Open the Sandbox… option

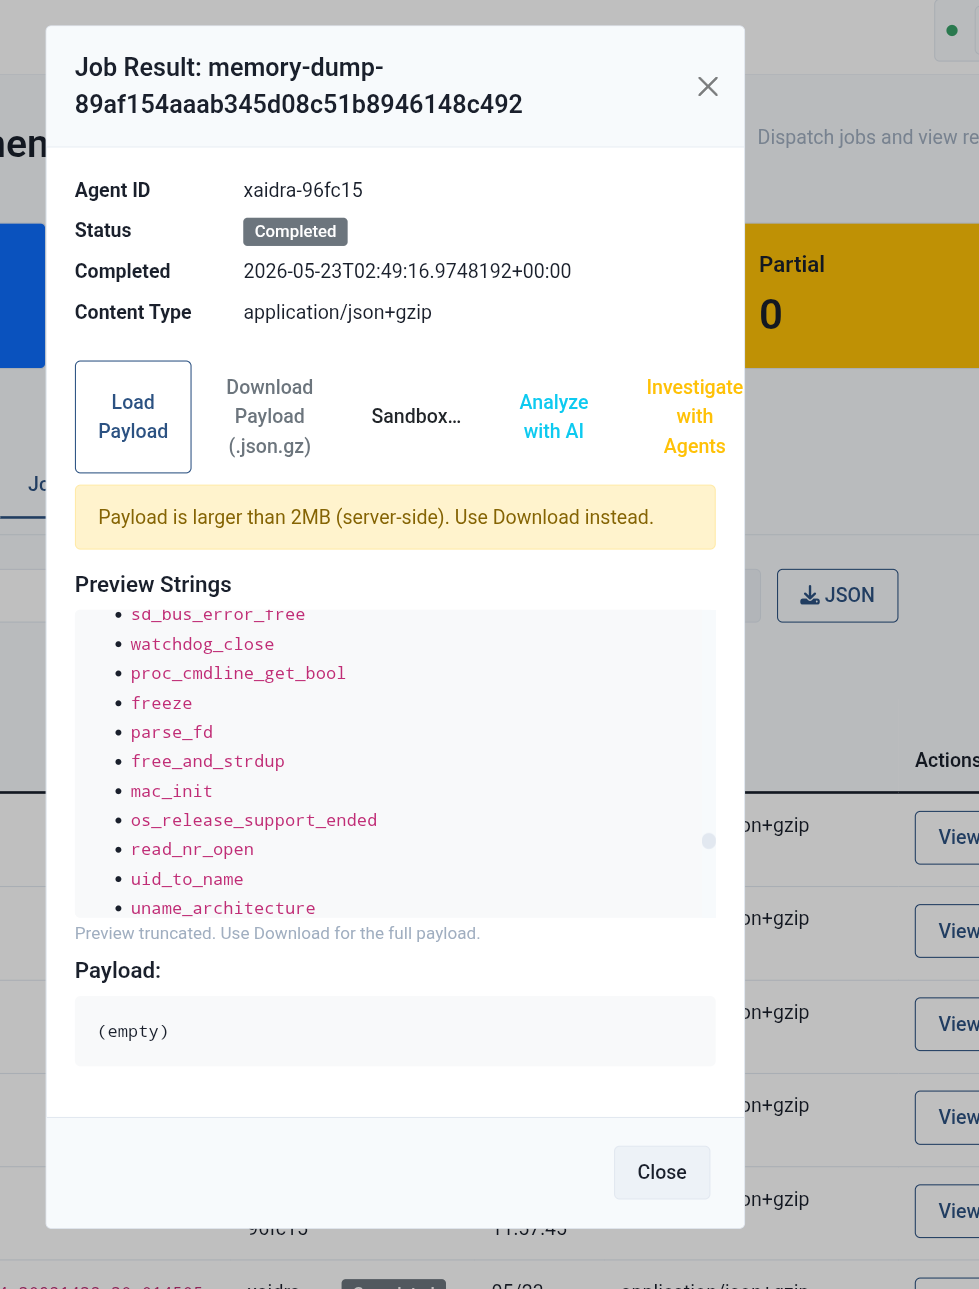[x=416, y=417]
